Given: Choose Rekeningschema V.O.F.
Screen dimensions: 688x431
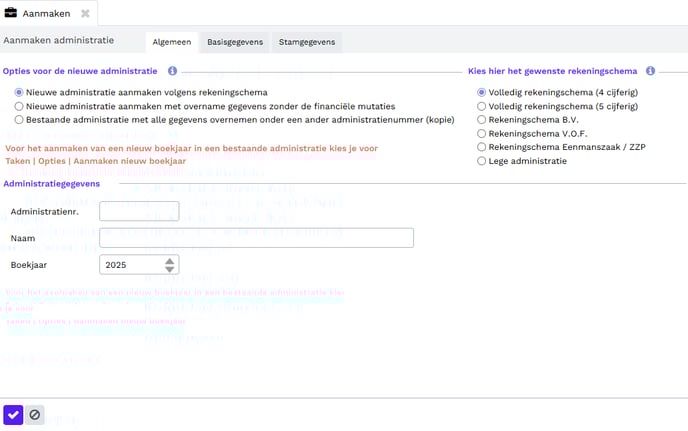Looking at the screenshot, I should click(x=481, y=133).
